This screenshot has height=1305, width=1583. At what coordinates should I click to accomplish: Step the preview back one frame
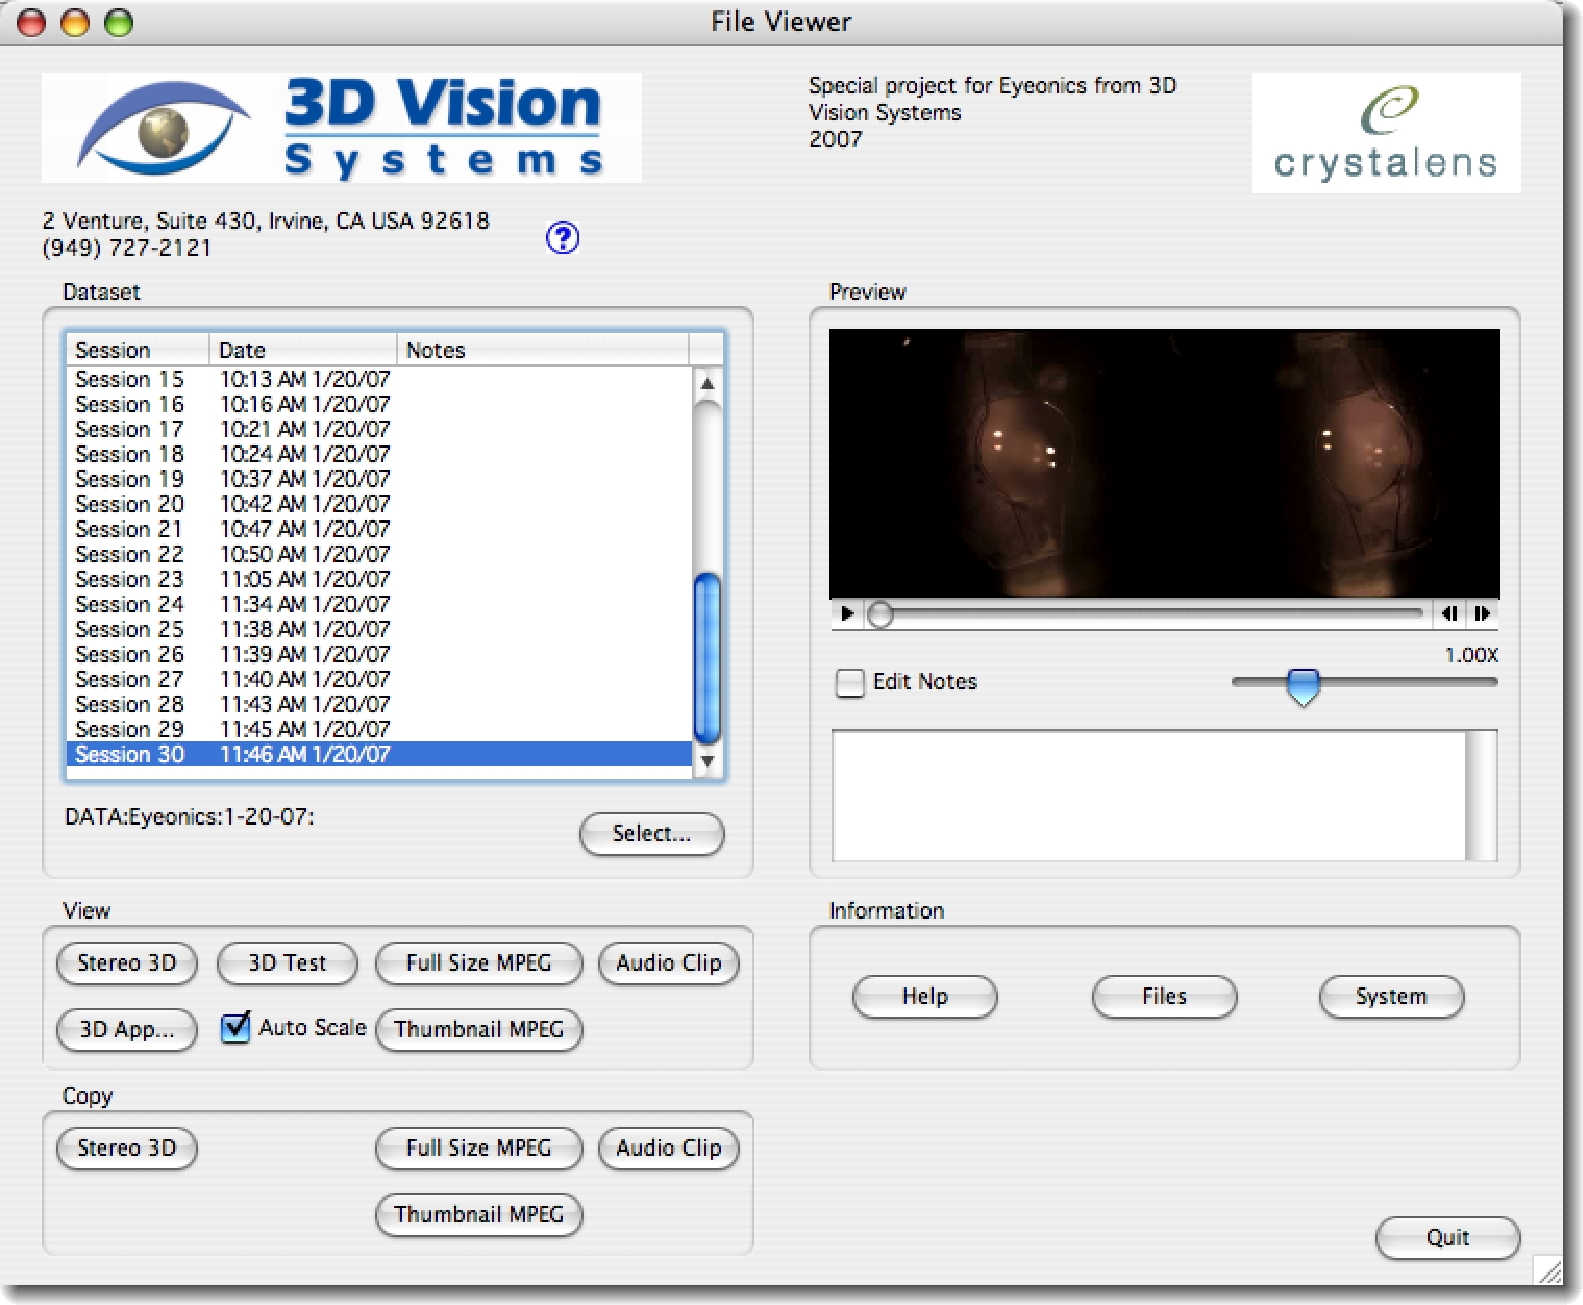pyautogui.click(x=1448, y=614)
